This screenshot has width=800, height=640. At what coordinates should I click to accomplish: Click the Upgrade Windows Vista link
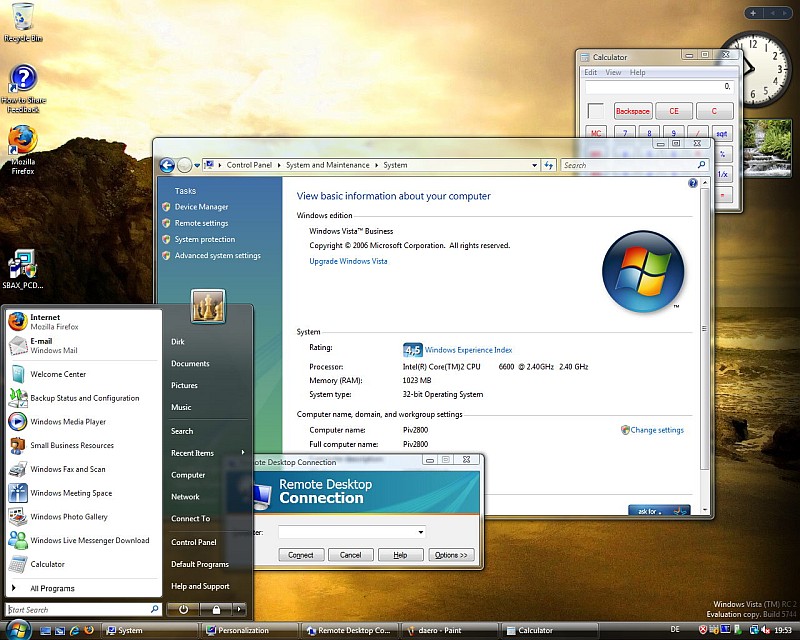click(348, 261)
